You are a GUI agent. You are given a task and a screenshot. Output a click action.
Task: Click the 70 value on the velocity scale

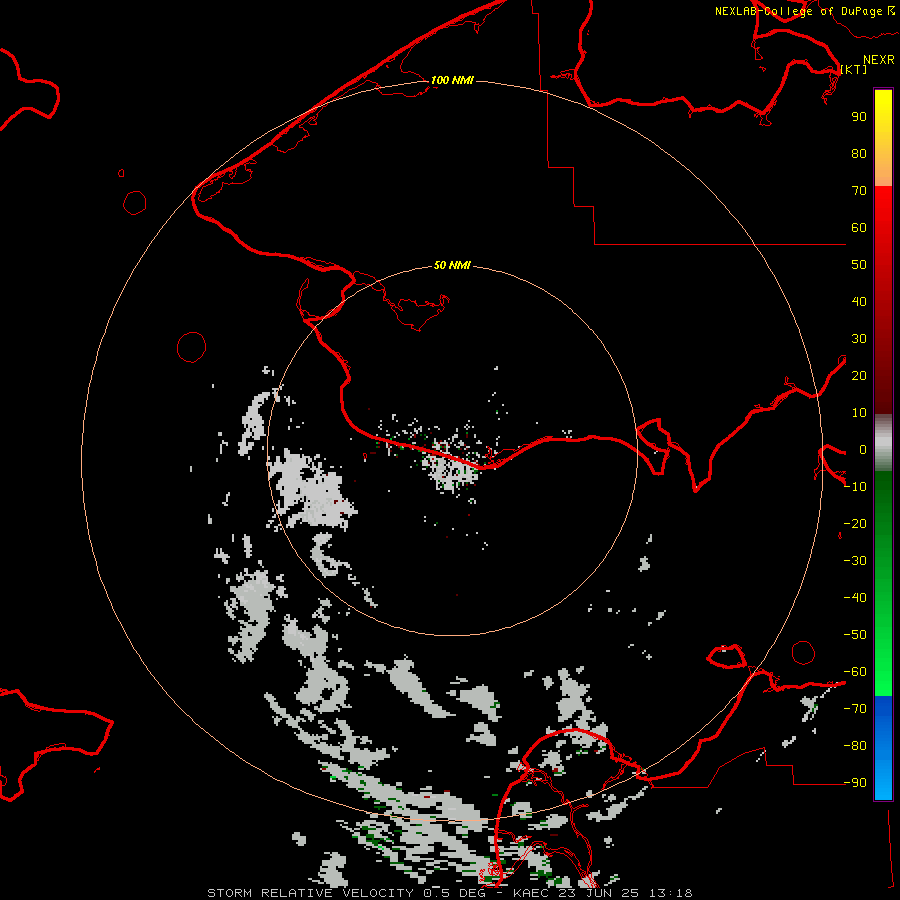point(859,191)
